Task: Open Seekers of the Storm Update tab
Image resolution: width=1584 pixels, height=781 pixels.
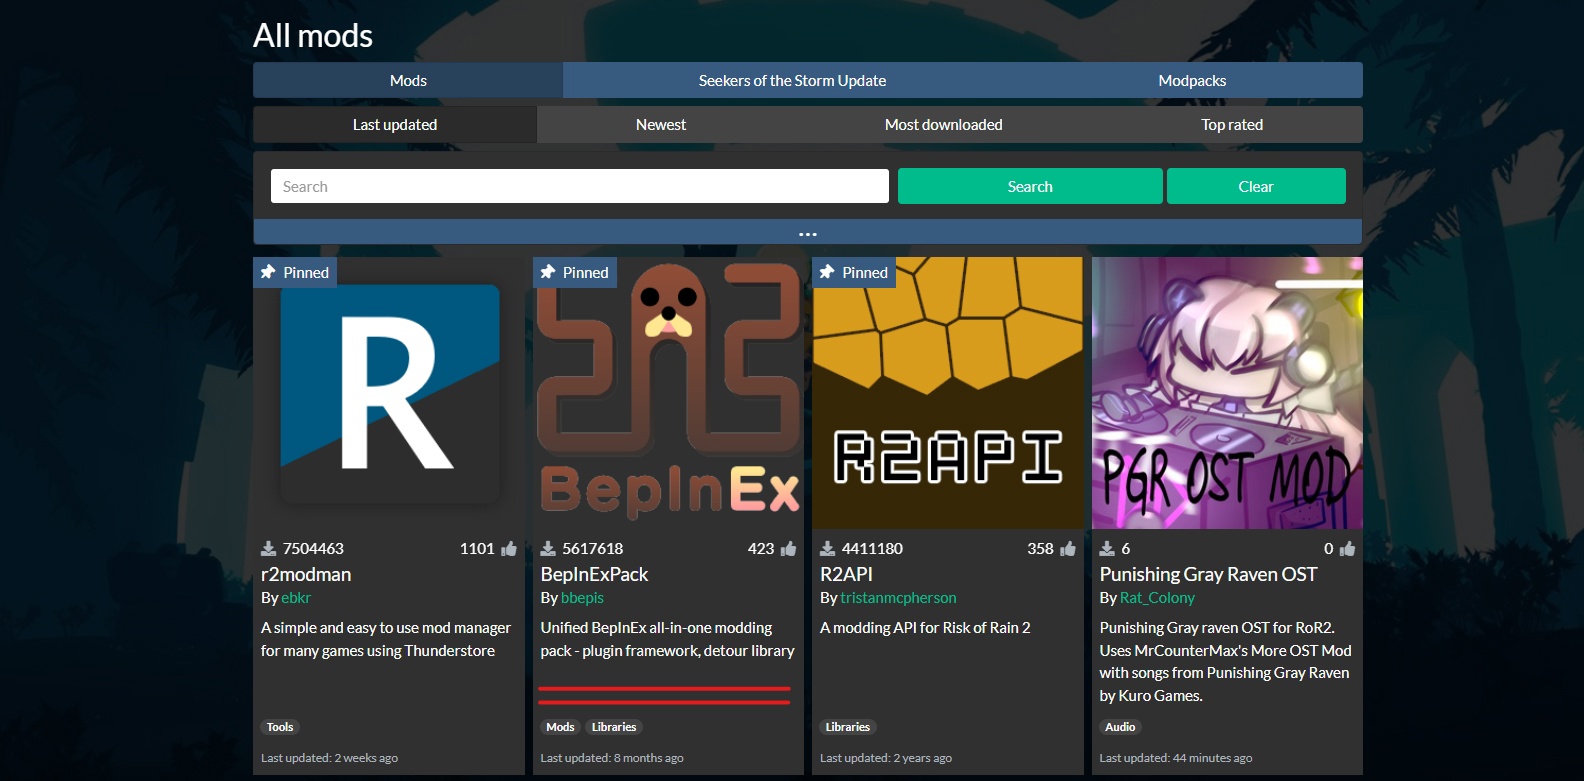Action: tap(792, 80)
